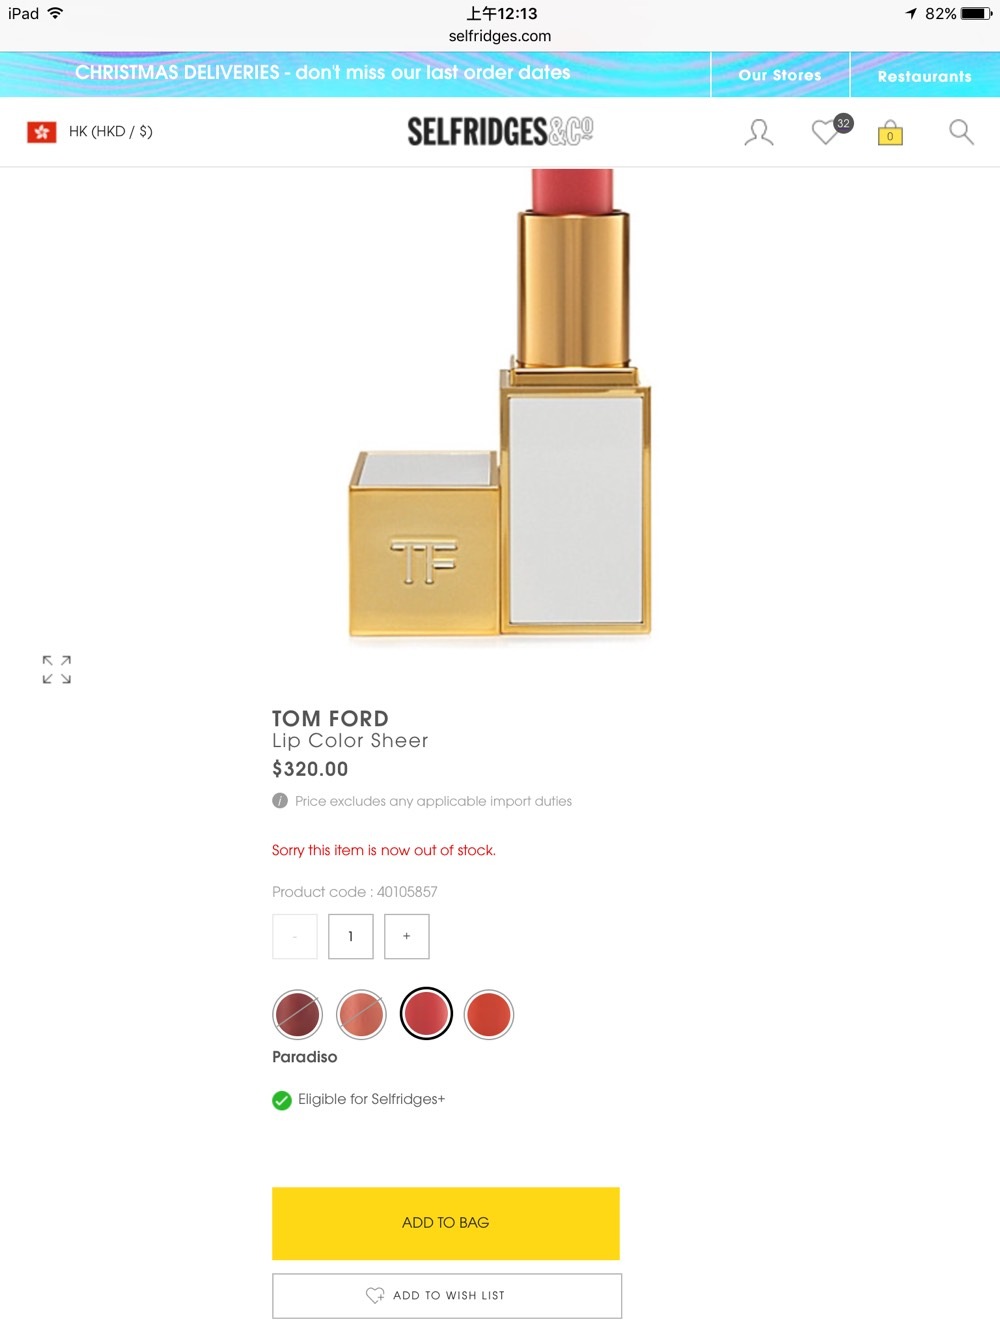Open the account profile icon
Viewport: 1000px width, 1334px height.
pyautogui.click(x=759, y=132)
